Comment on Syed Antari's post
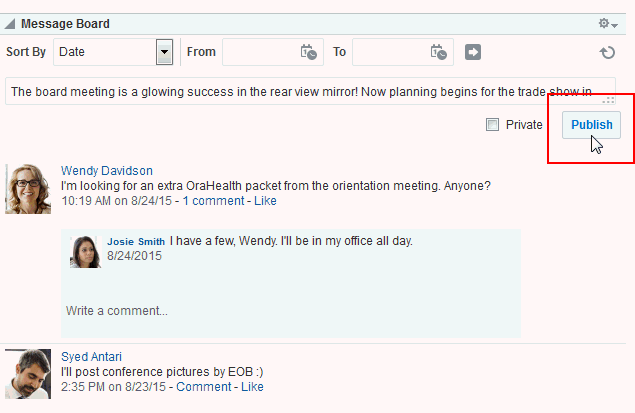Screen dimensions: 635x413 pos(204,387)
